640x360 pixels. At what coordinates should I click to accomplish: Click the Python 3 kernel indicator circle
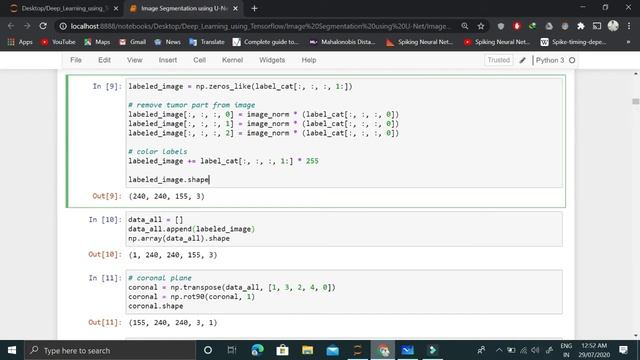[572, 60]
